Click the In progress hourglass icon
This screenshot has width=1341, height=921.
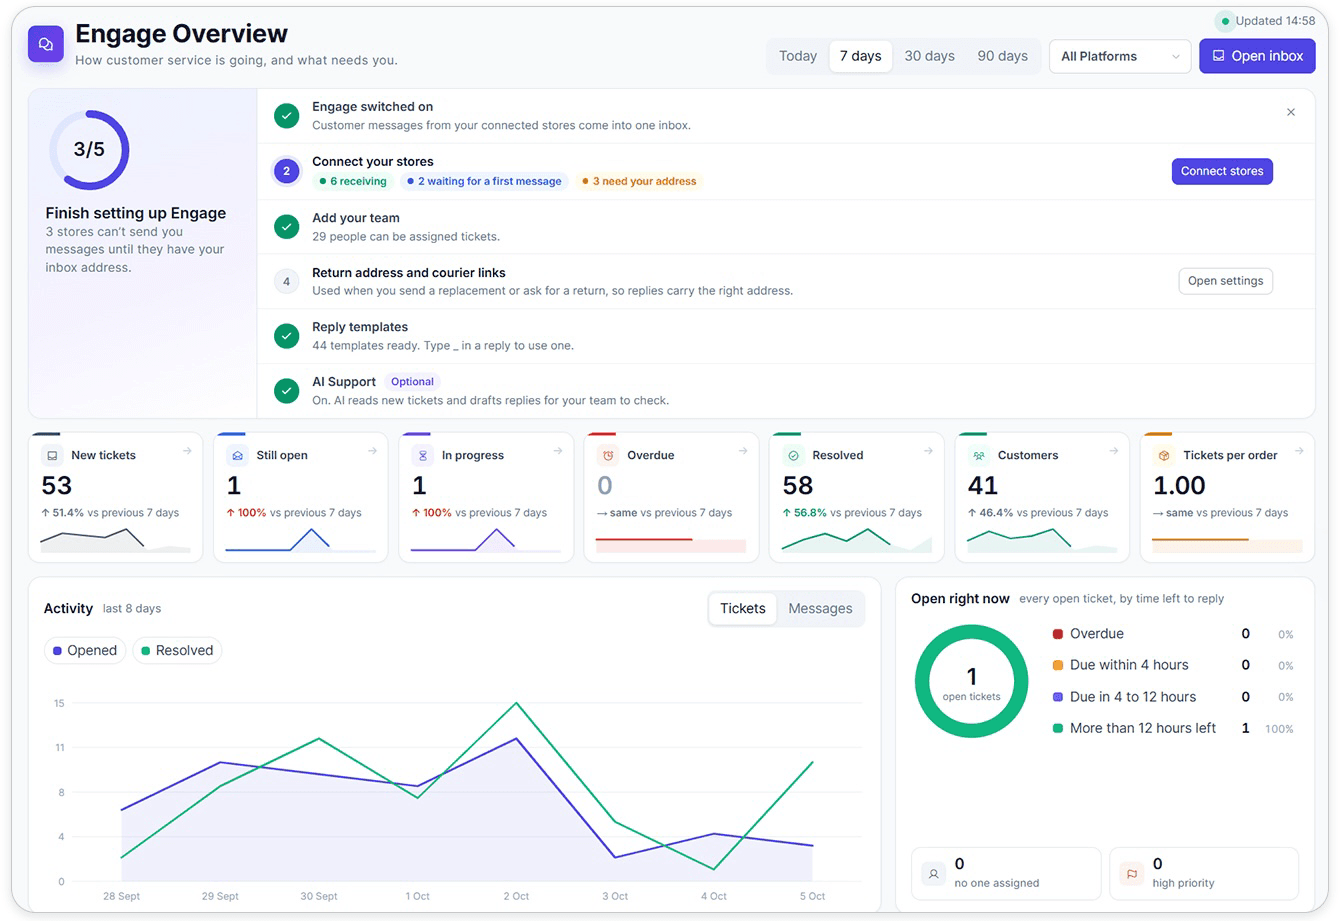(422, 455)
